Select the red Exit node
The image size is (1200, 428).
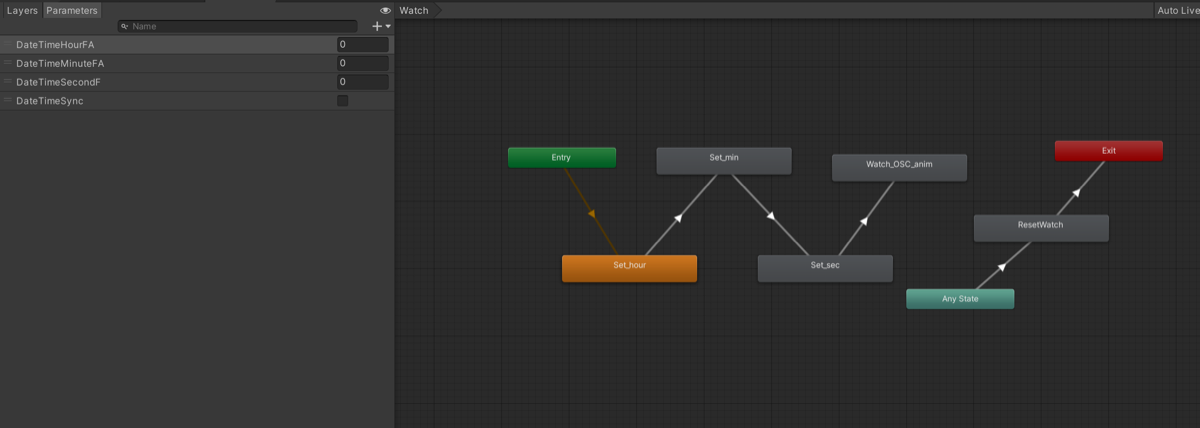(1109, 151)
